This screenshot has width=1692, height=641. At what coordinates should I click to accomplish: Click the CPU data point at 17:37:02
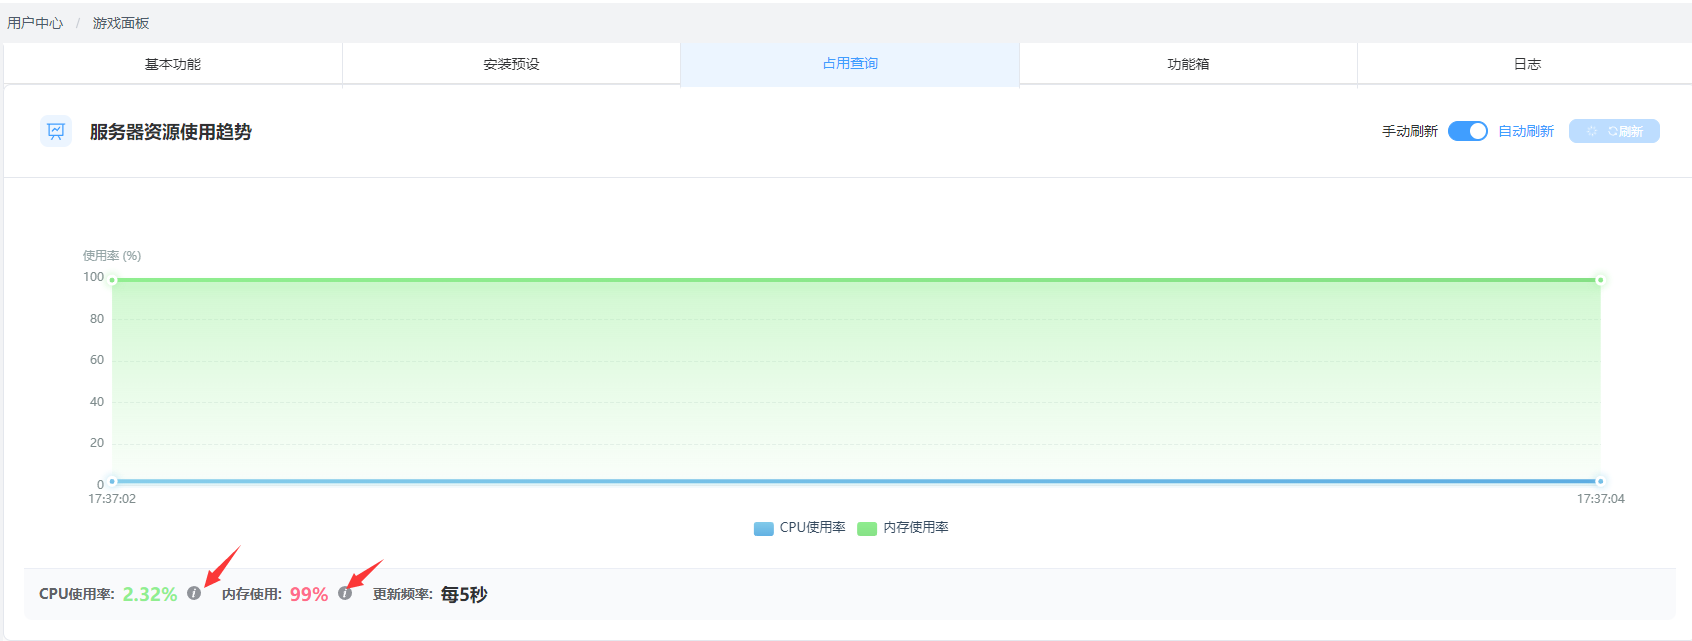pyautogui.click(x=112, y=481)
